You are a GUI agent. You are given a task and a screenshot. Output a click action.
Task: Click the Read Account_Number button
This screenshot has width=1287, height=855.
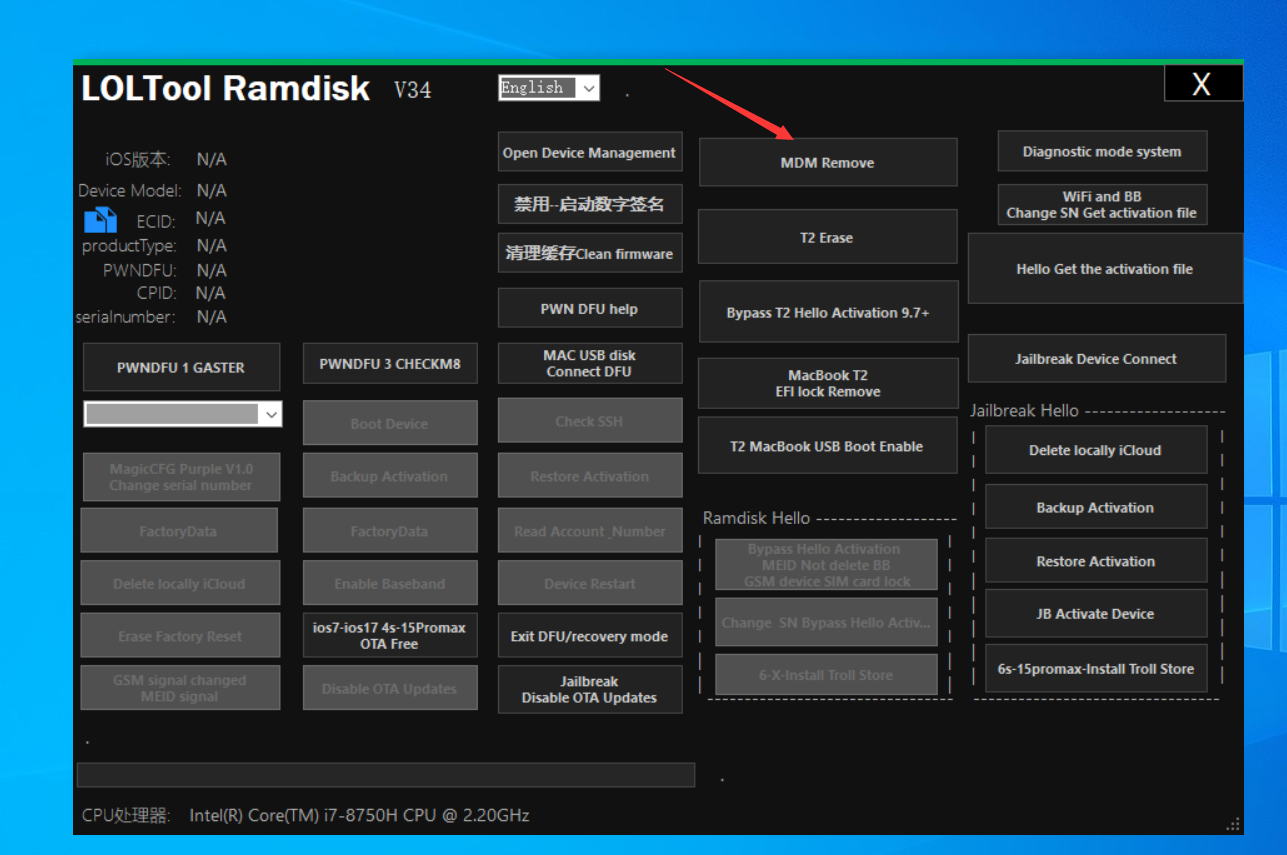590,531
